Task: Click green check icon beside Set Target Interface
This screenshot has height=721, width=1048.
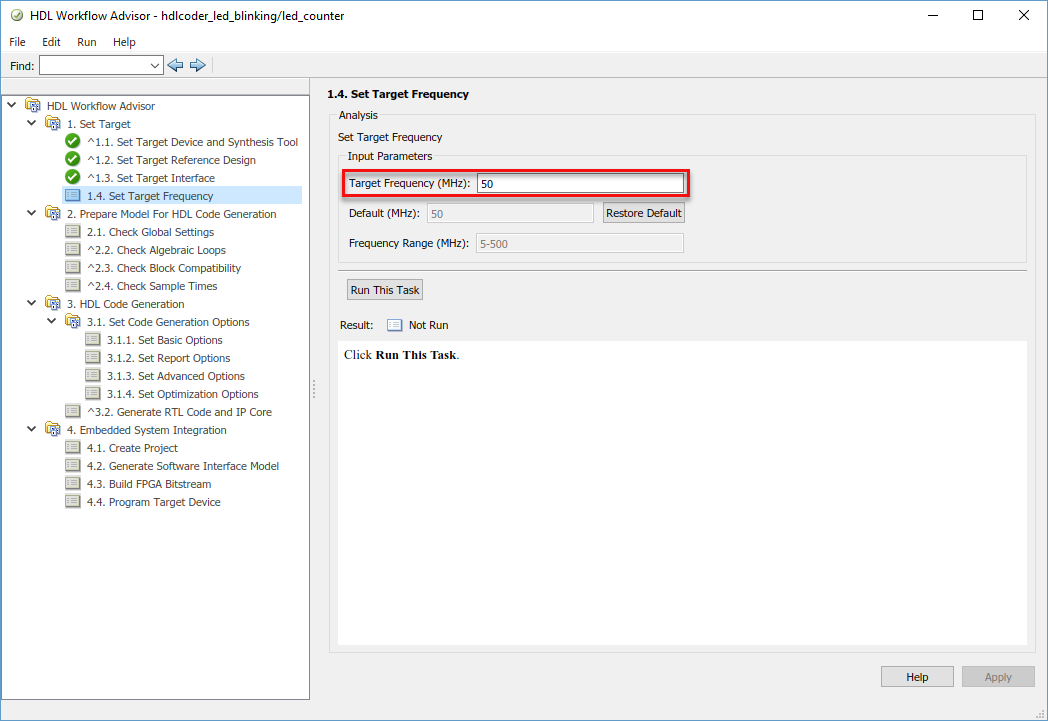Action: (72, 178)
